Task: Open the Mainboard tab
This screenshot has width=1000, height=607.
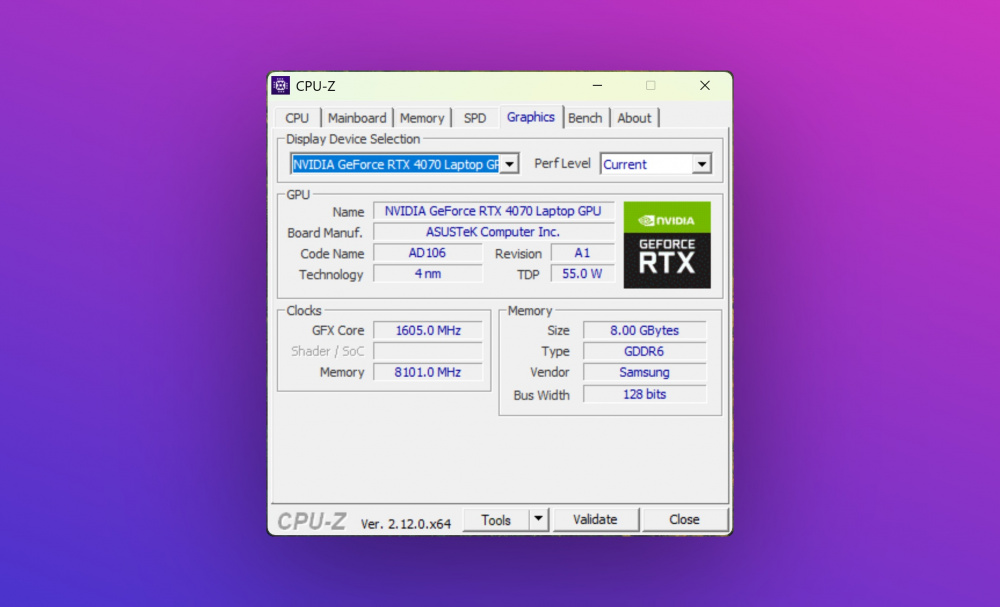Action: pos(357,118)
